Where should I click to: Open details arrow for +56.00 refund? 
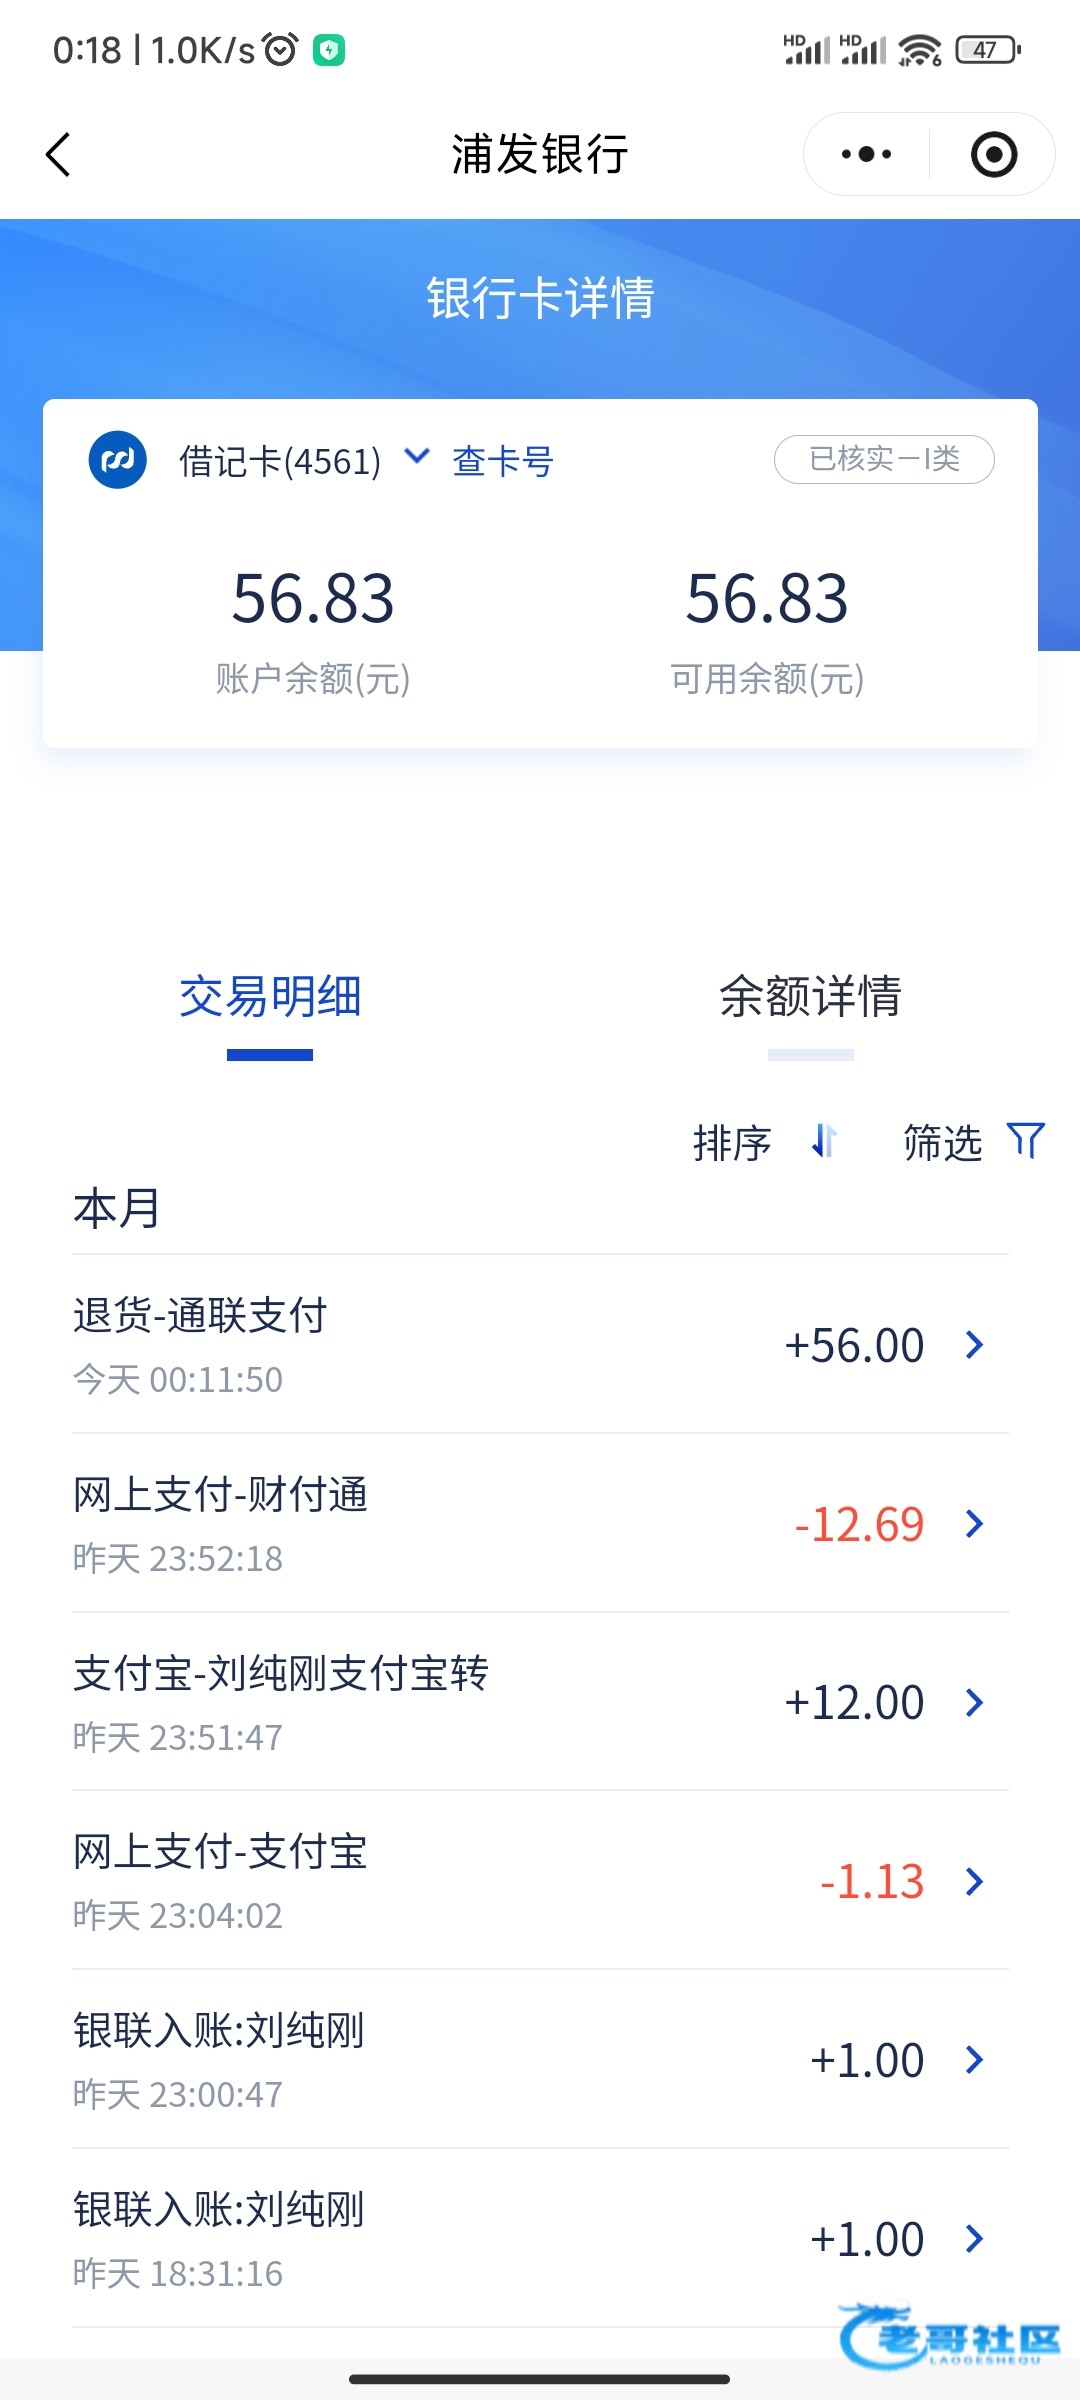tap(975, 1345)
